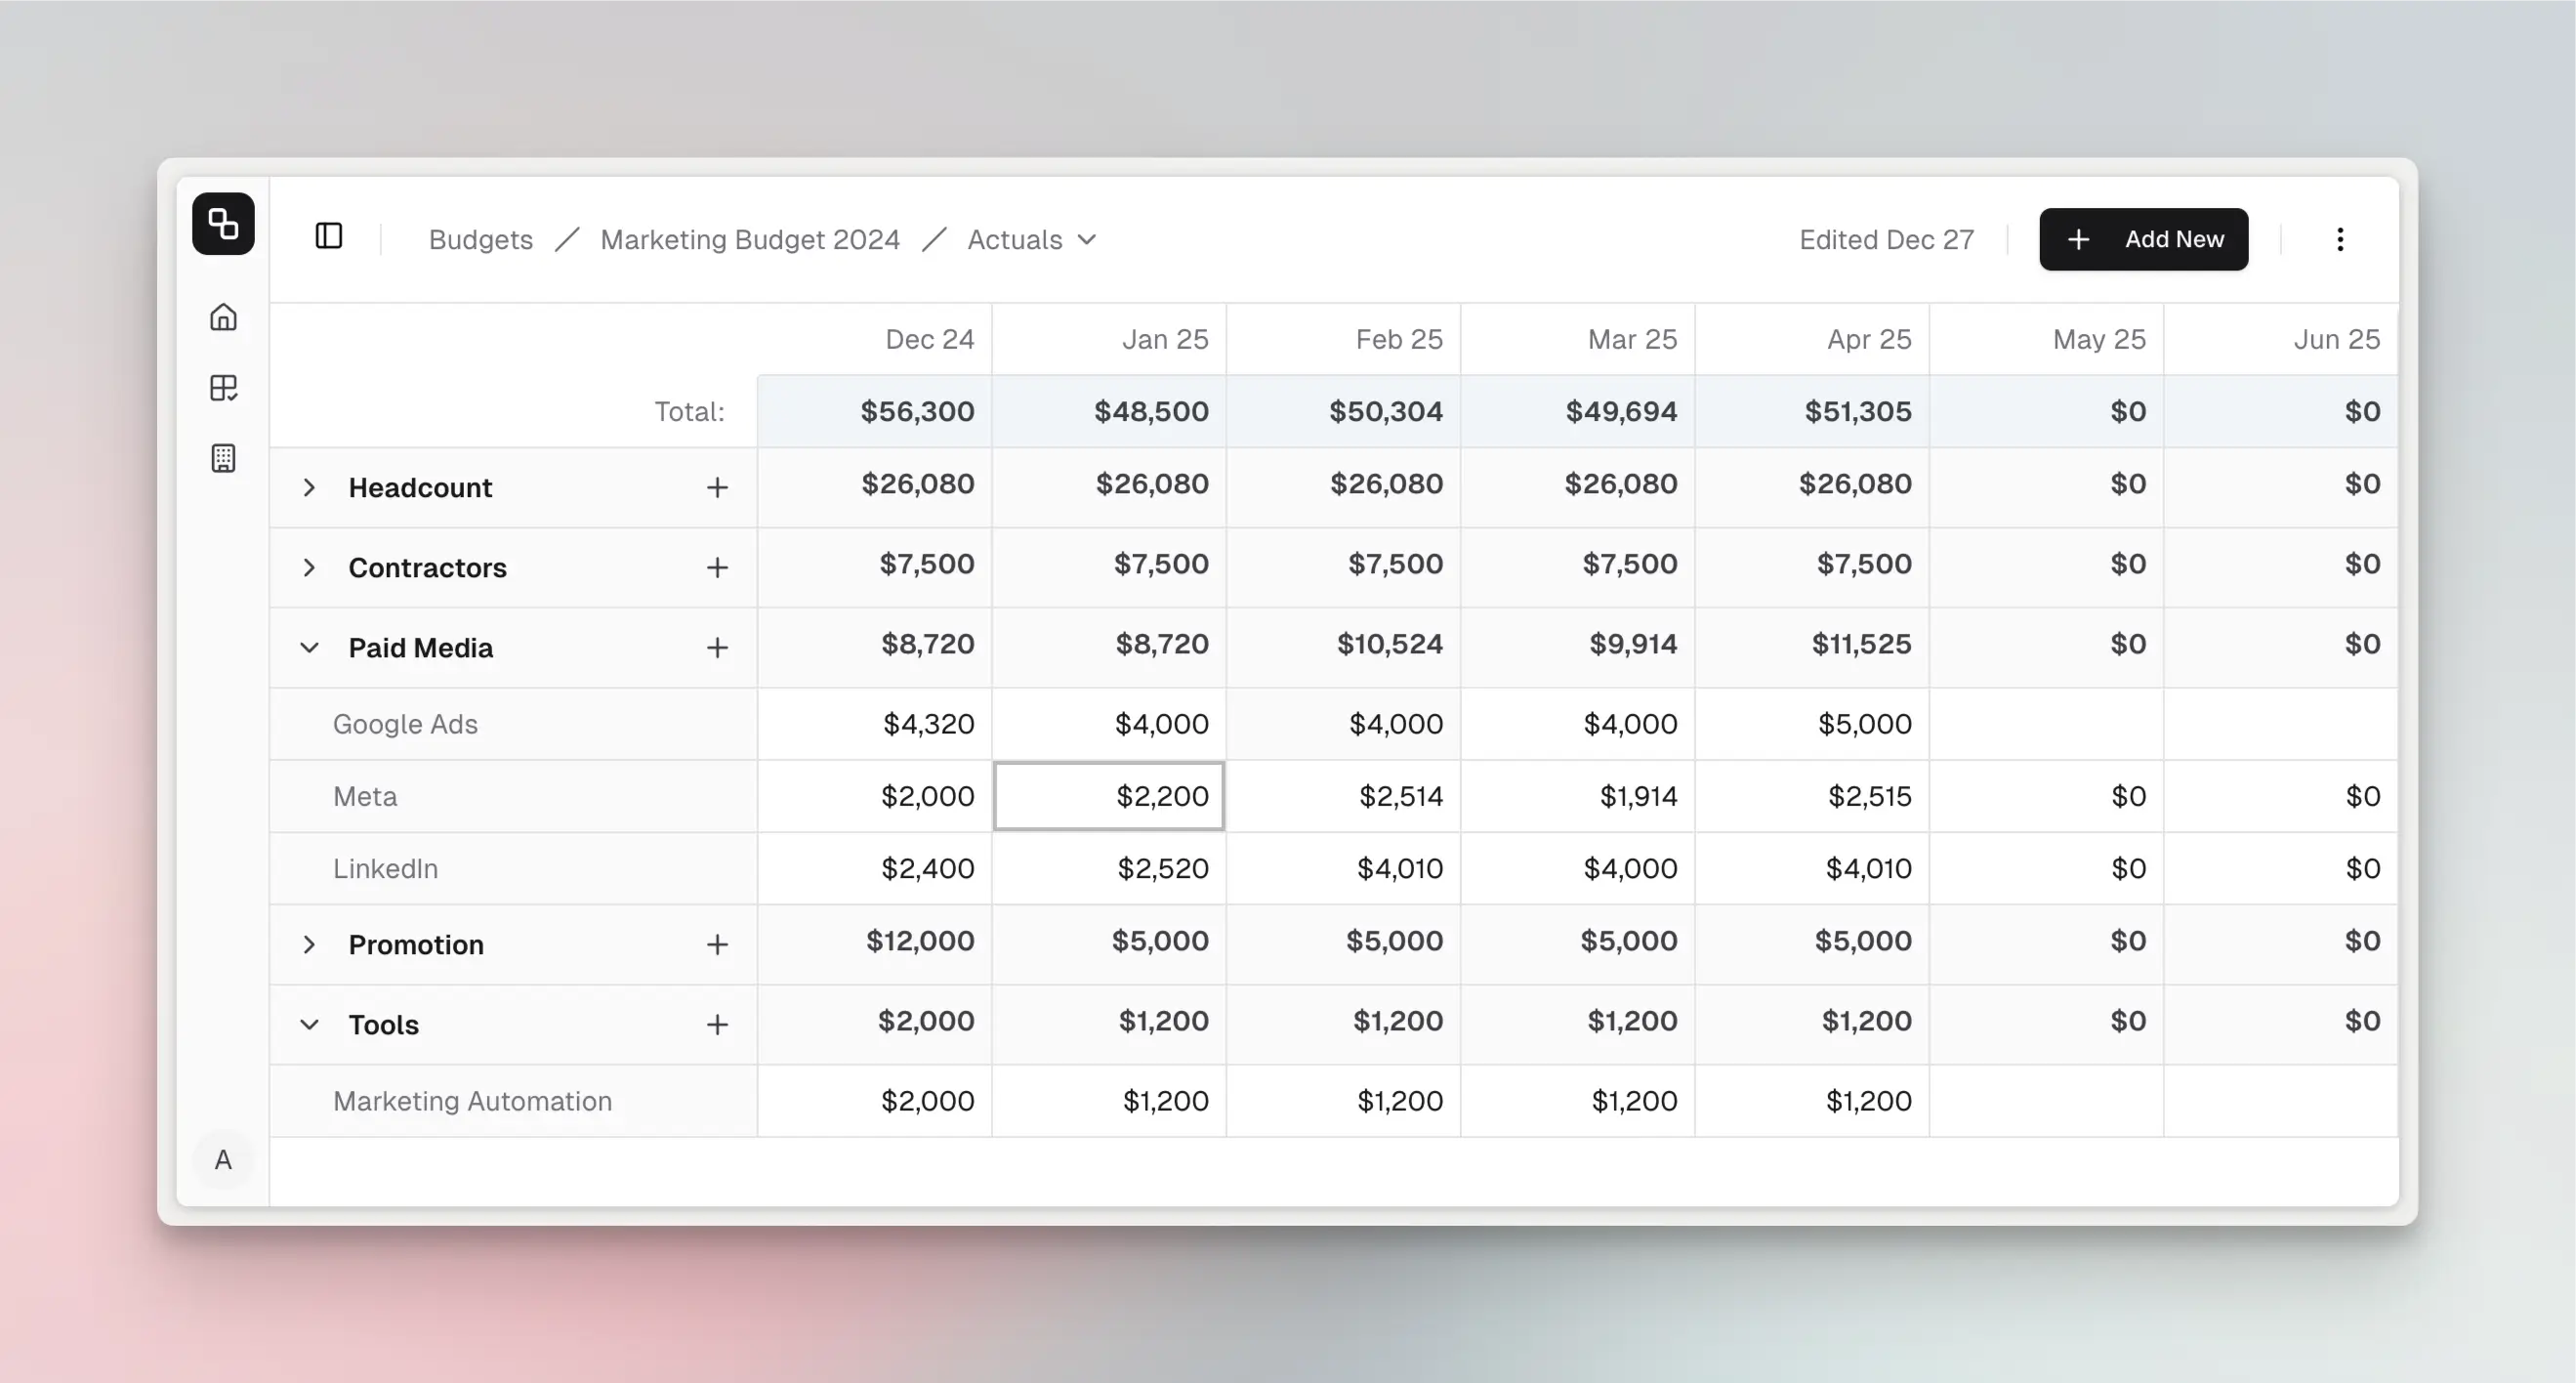2576x1383 pixels.
Task: Expand the Headcount section
Action: click(x=309, y=487)
